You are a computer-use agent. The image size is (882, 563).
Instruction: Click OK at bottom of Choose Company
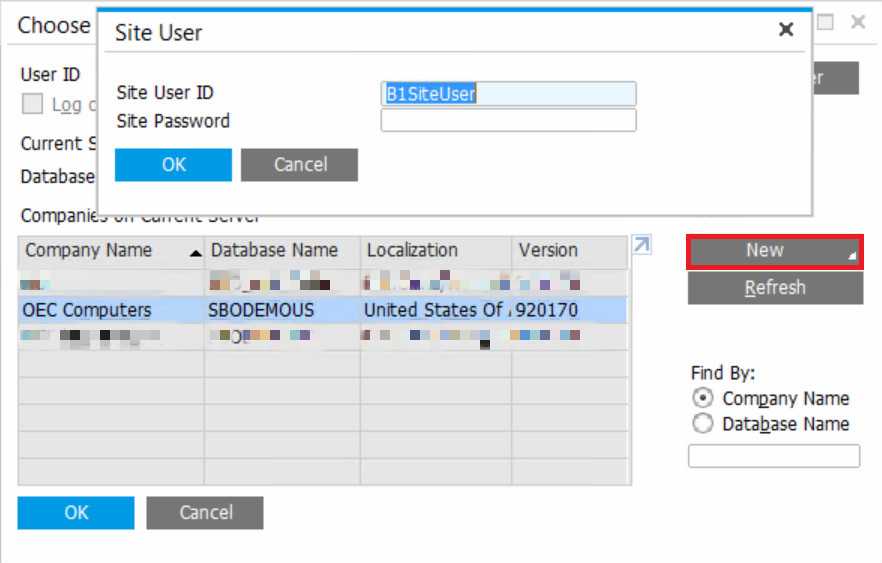[76, 513]
